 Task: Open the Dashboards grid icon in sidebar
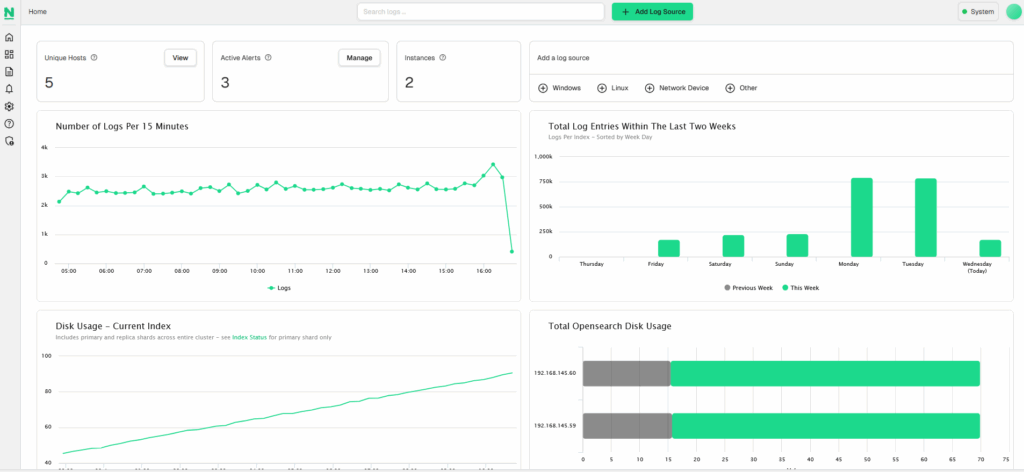[9, 55]
